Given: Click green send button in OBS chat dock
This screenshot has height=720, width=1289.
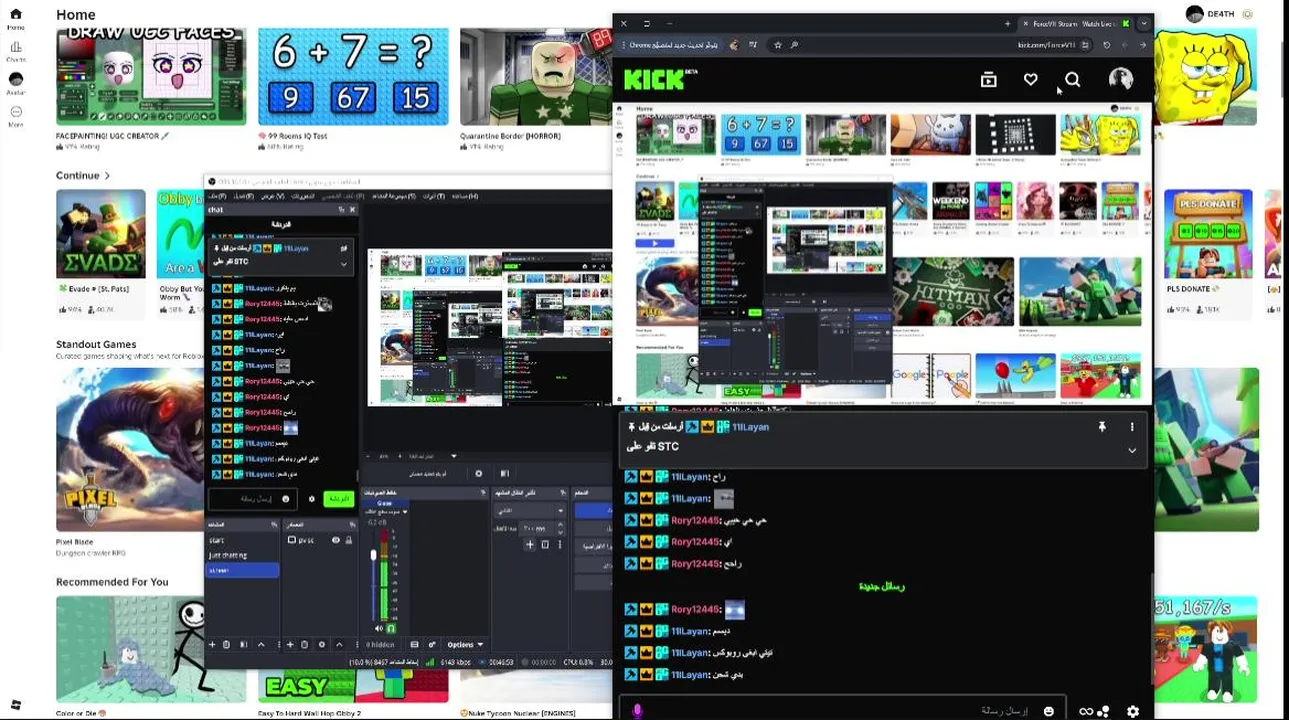Looking at the screenshot, I should 339,499.
